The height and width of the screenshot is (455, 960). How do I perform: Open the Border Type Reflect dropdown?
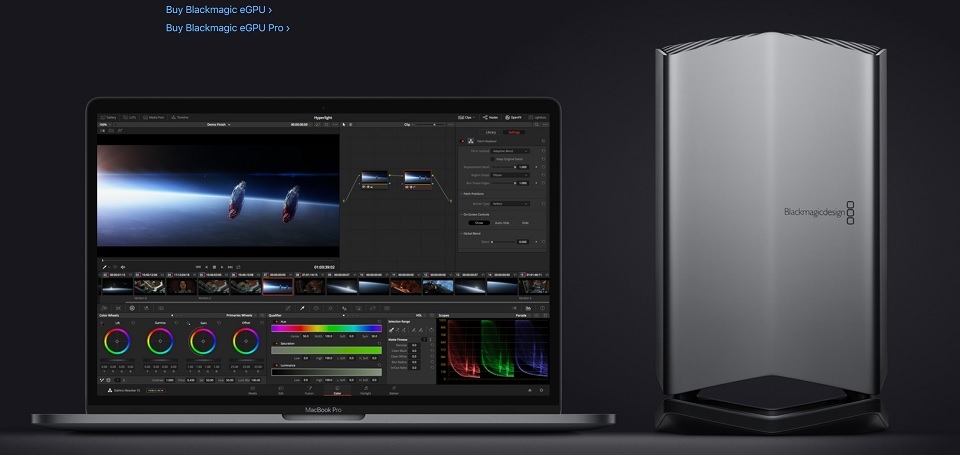click(510, 203)
